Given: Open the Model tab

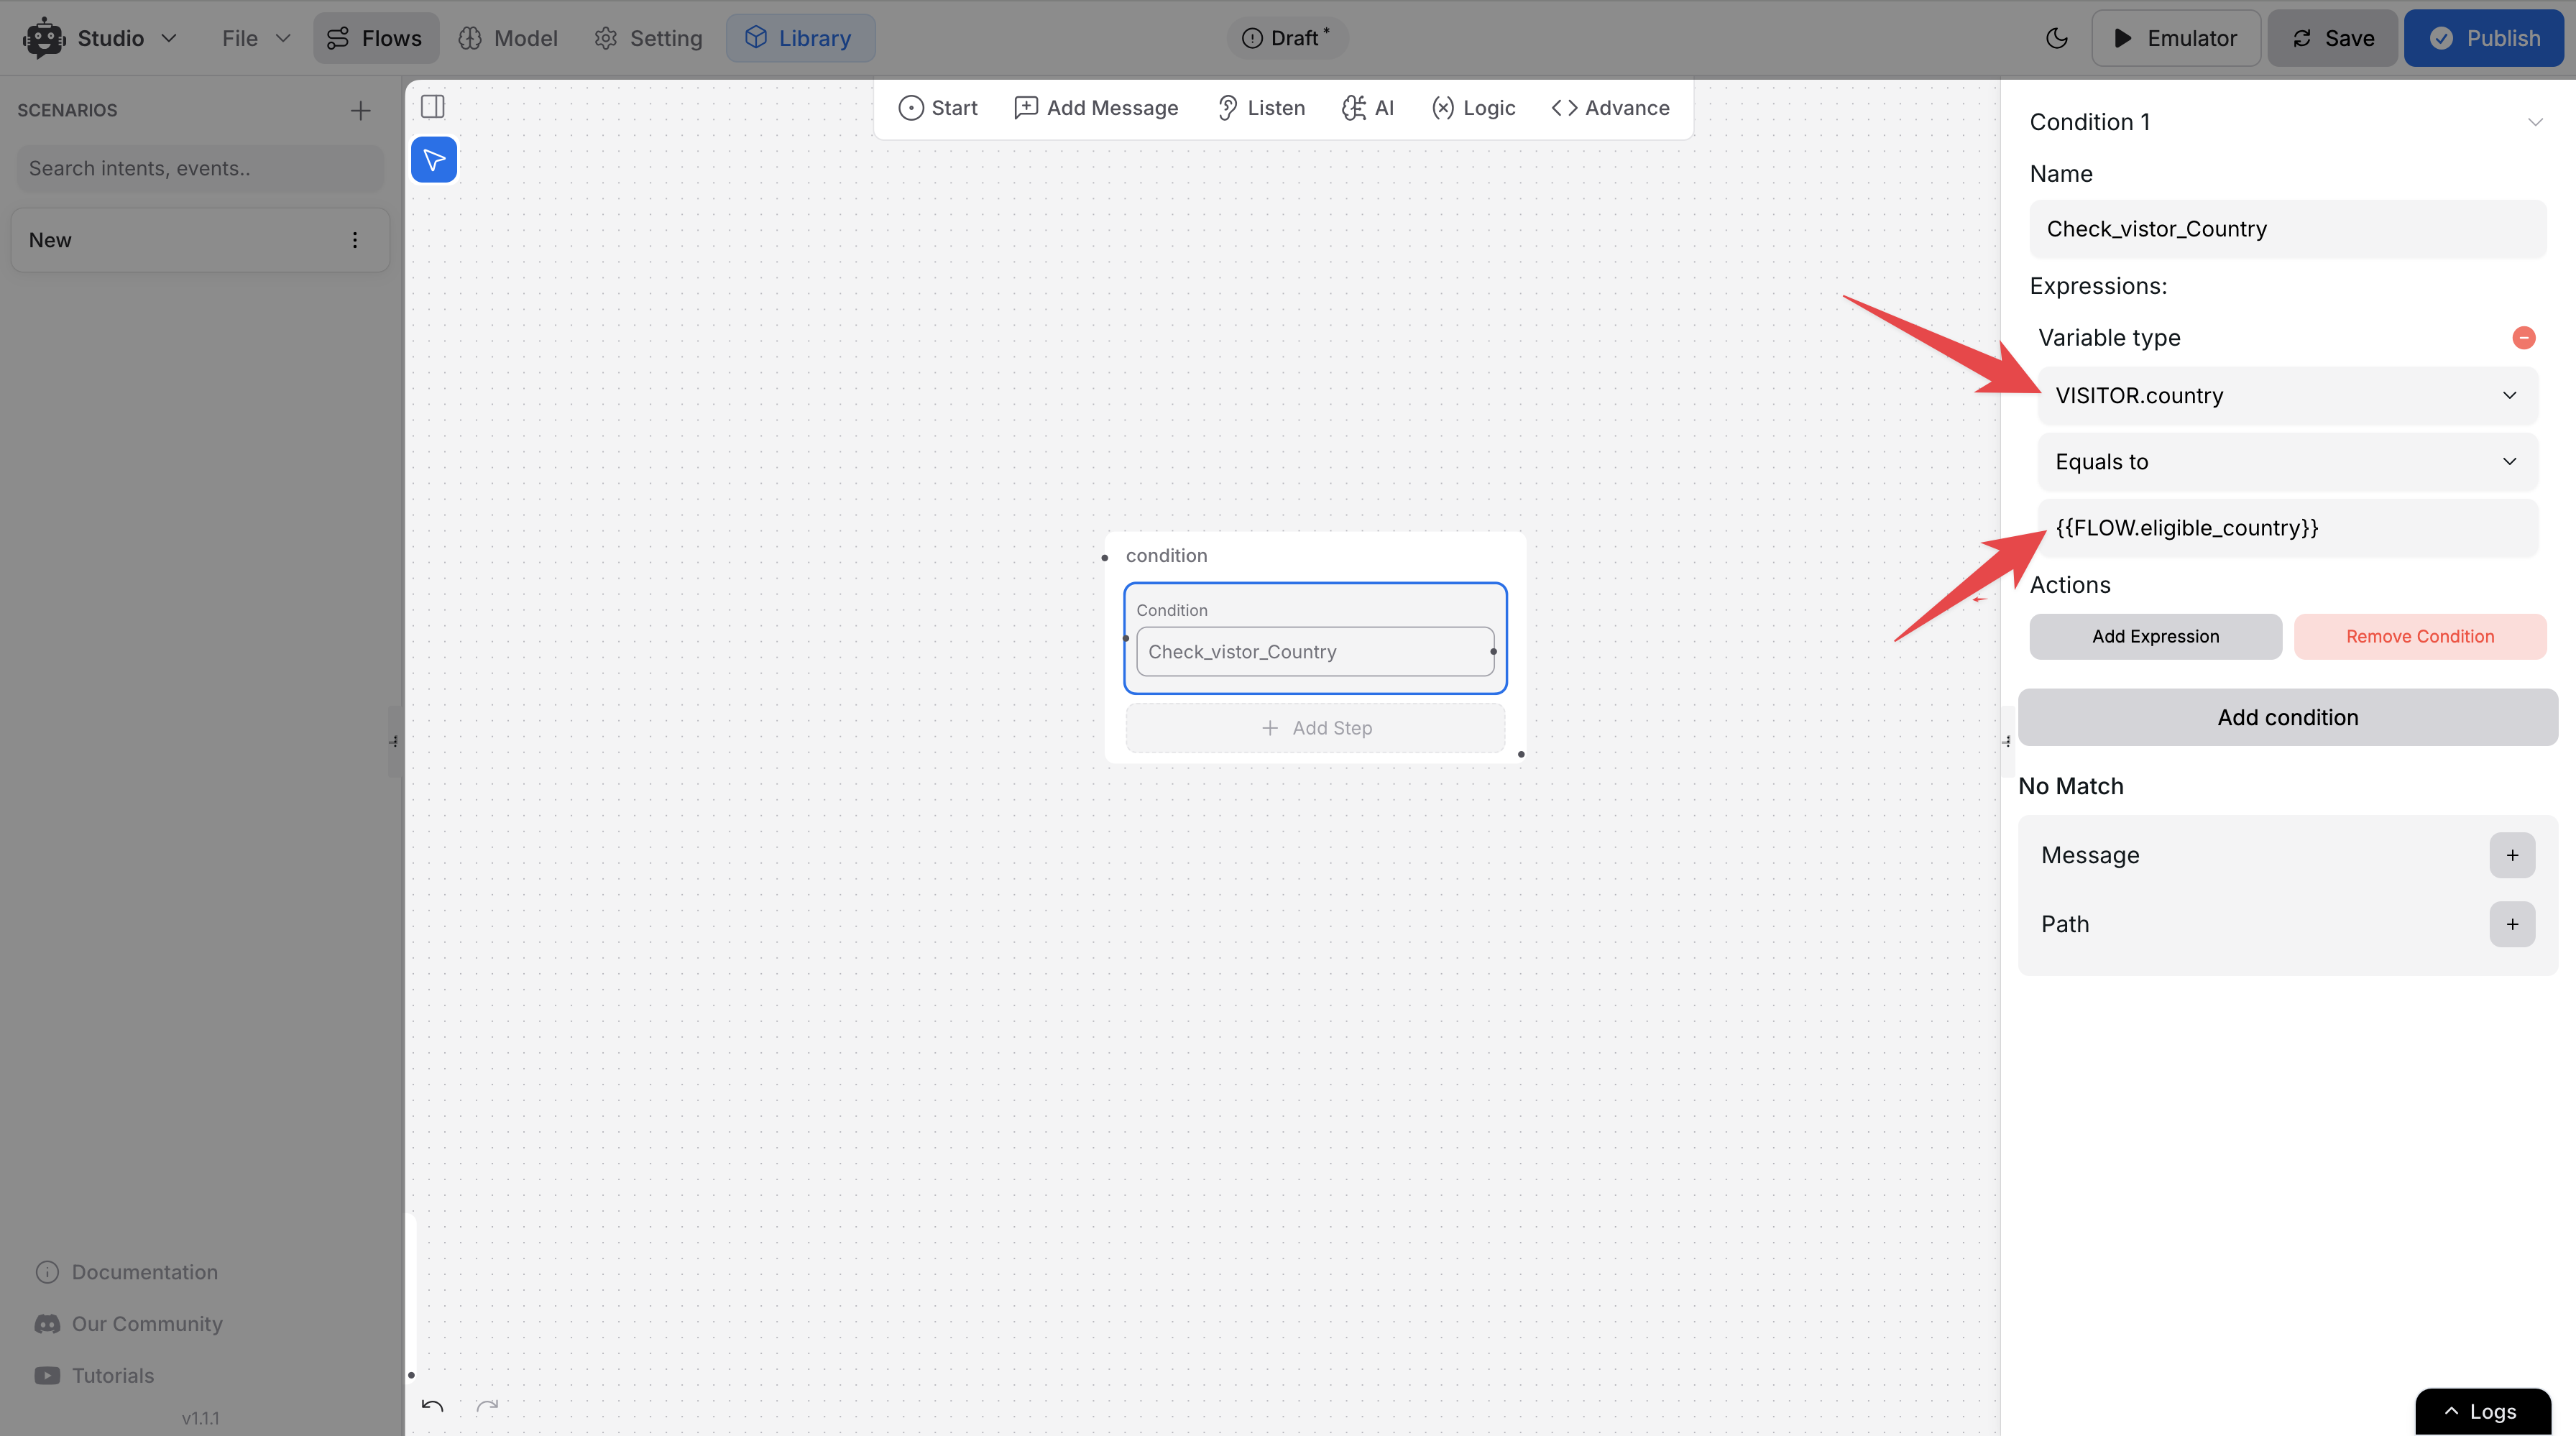Looking at the screenshot, I should pos(508,38).
